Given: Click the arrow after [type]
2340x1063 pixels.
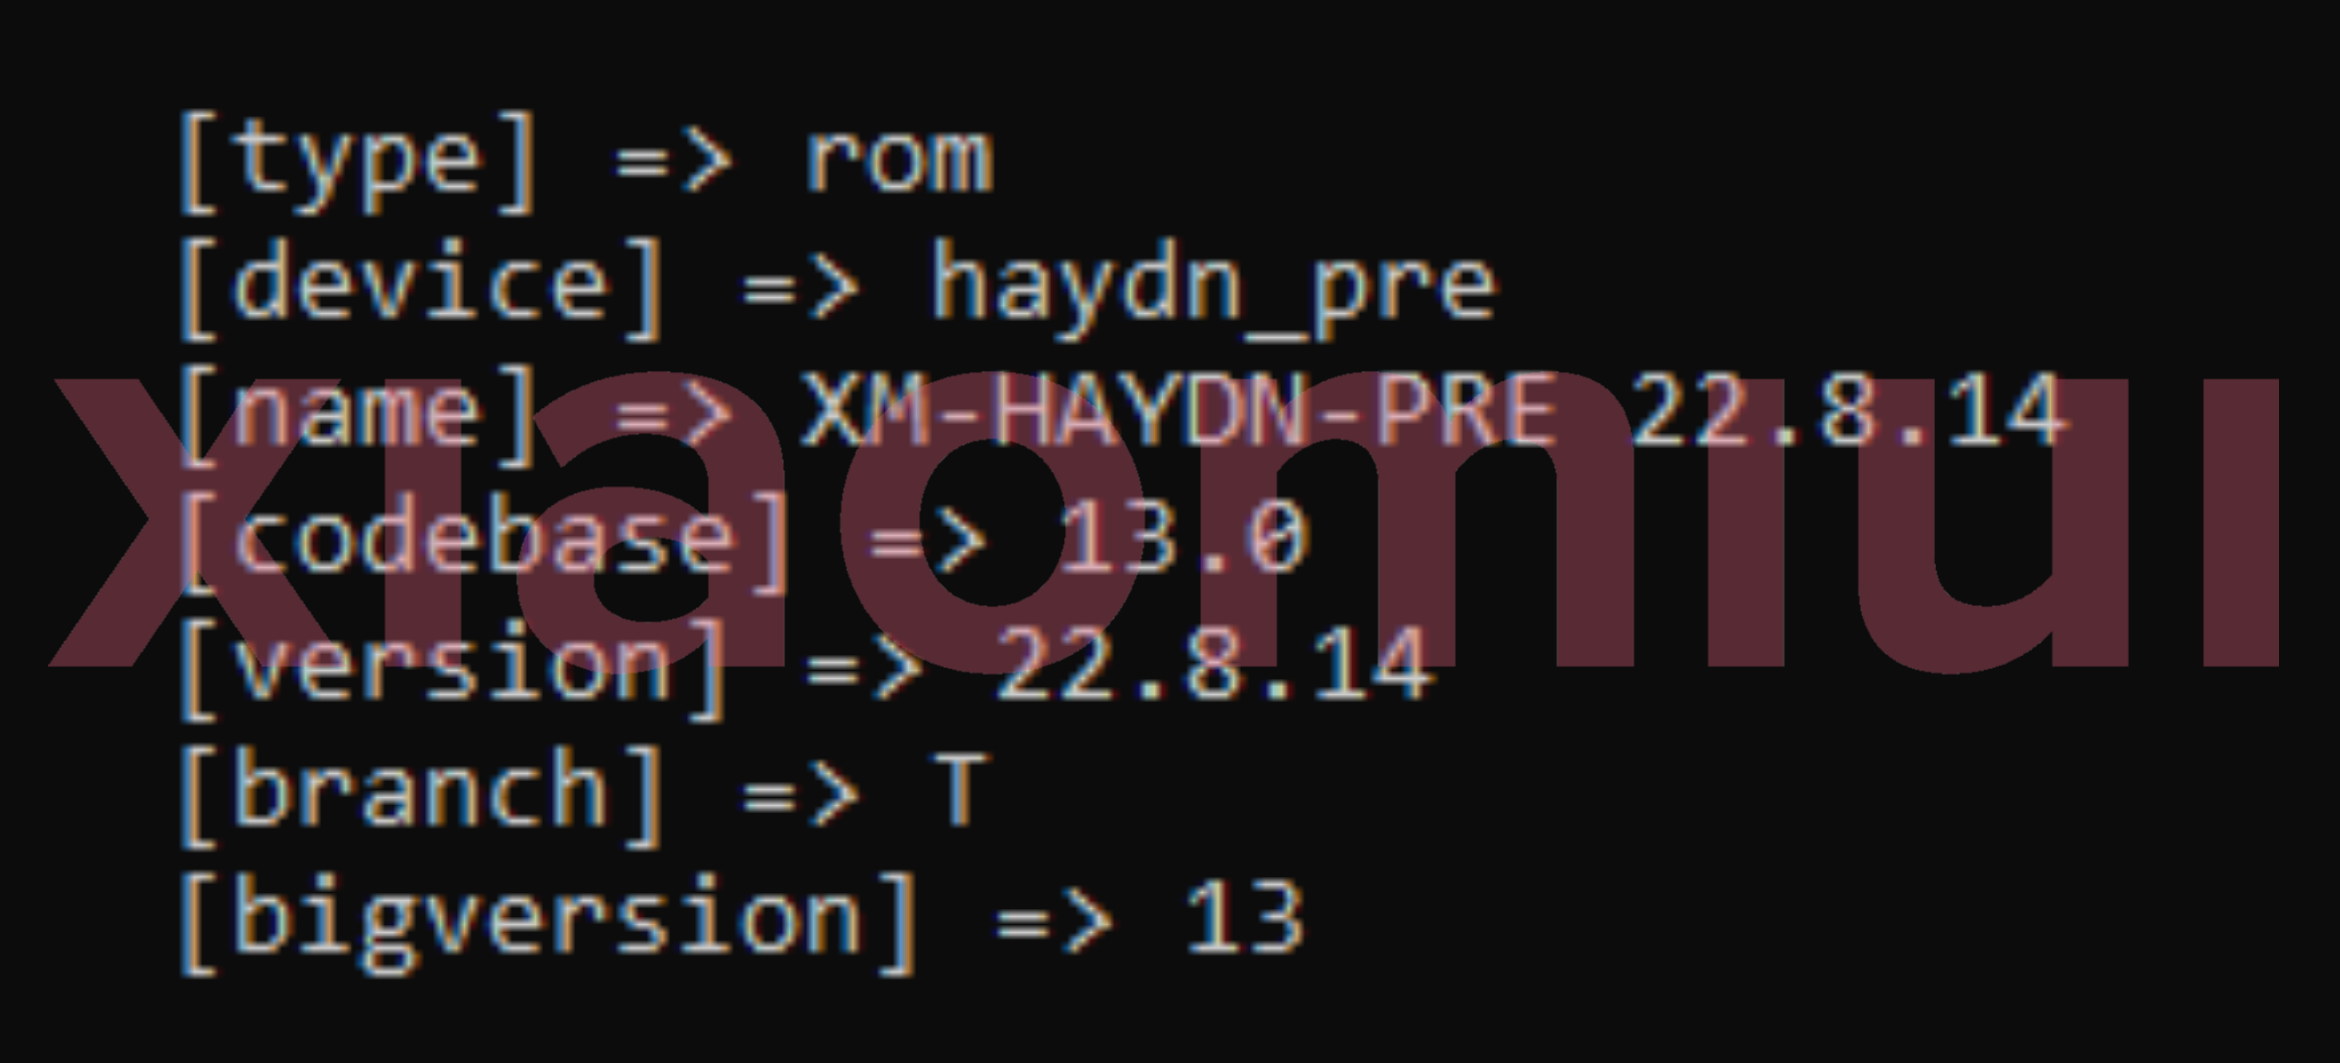Looking at the screenshot, I should pos(673,161).
